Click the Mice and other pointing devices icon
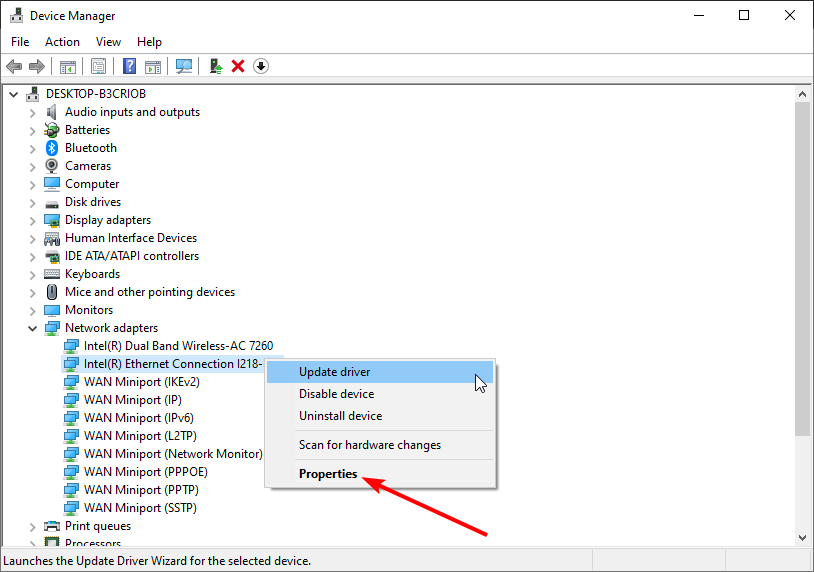Viewport: 814px width, 572px height. pos(52,292)
